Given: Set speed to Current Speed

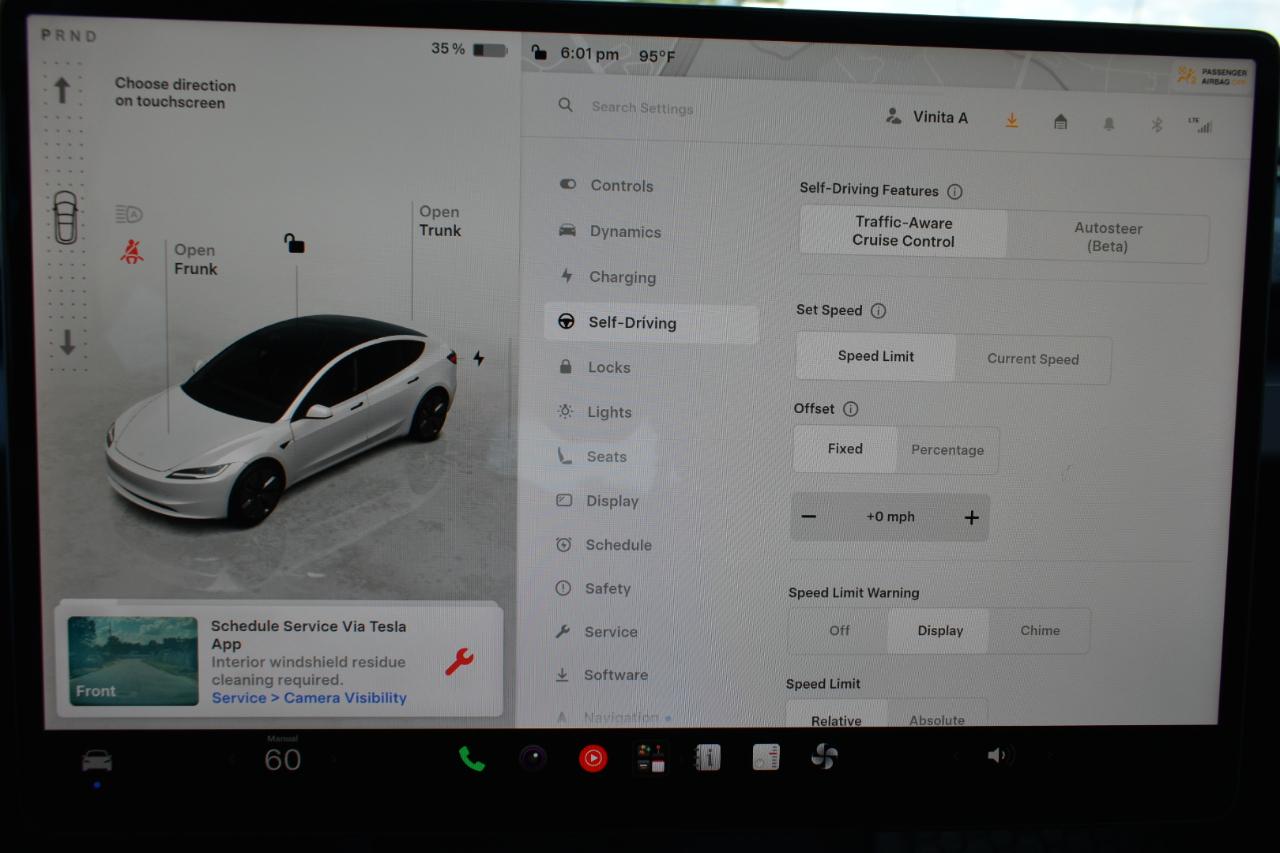Looking at the screenshot, I should pos(1033,359).
